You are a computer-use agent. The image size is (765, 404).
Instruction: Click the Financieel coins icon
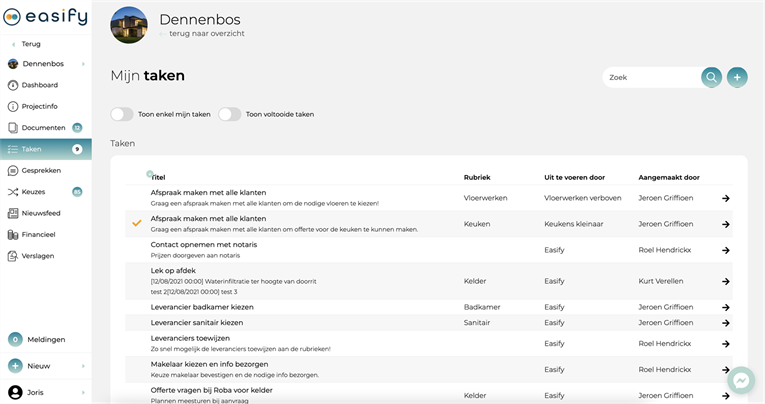coord(13,235)
